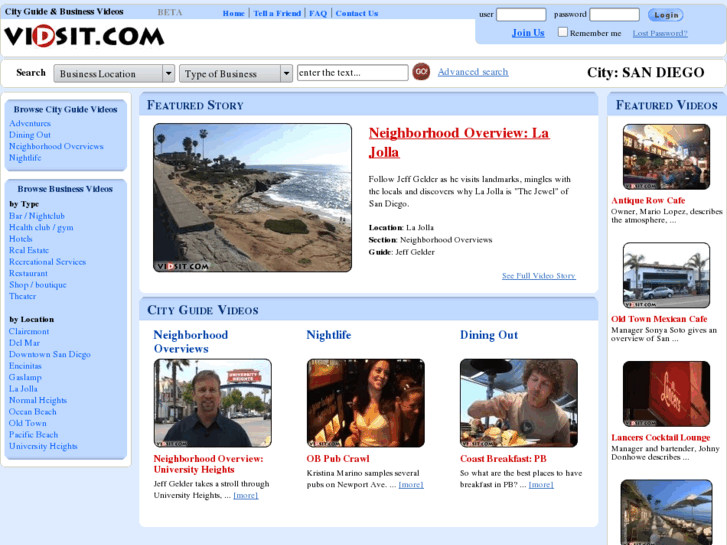Open Contact Us menu link

[x=357, y=13]
